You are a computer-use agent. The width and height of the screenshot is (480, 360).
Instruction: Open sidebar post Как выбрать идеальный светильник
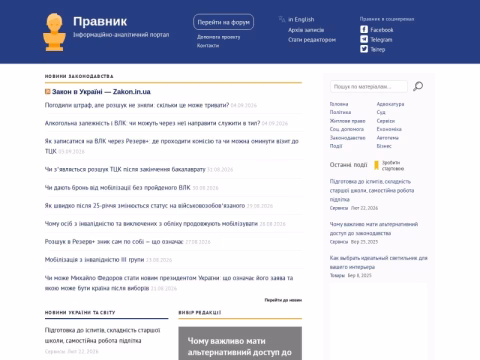coord(378,262)
